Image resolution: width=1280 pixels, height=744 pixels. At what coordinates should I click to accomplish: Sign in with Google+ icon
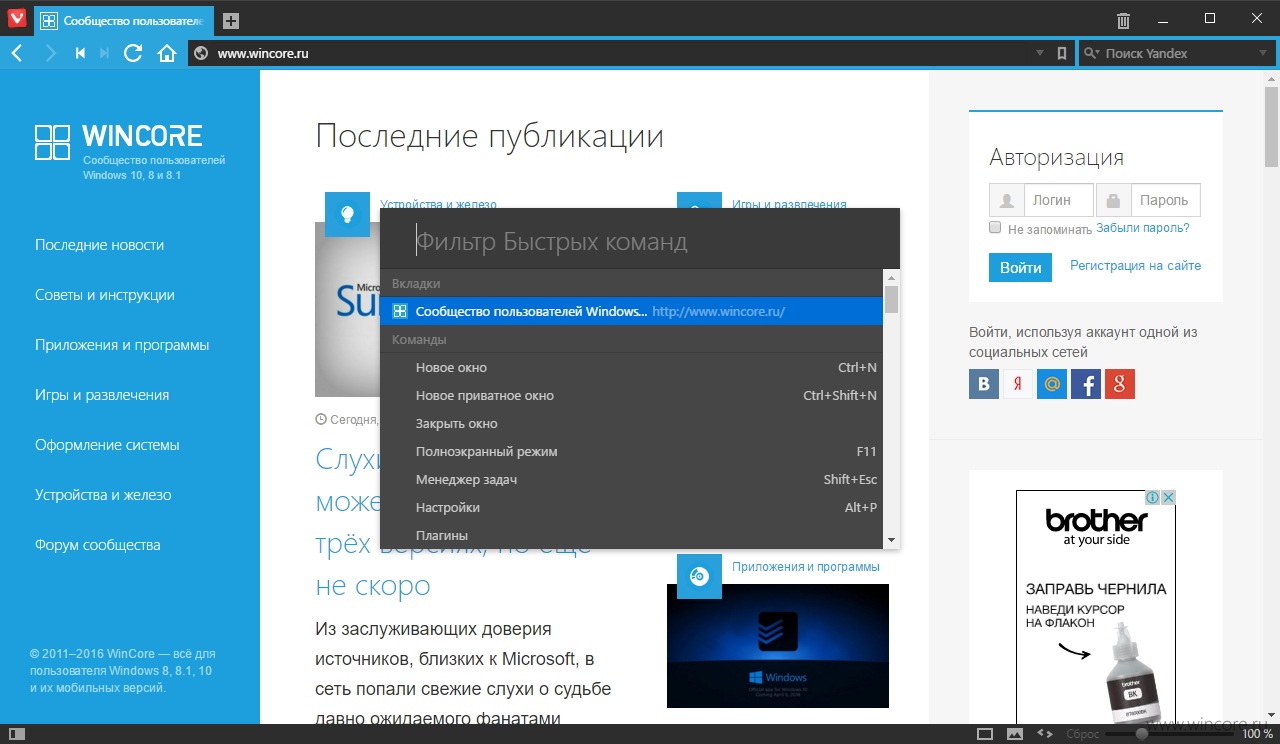point(1120,384)
